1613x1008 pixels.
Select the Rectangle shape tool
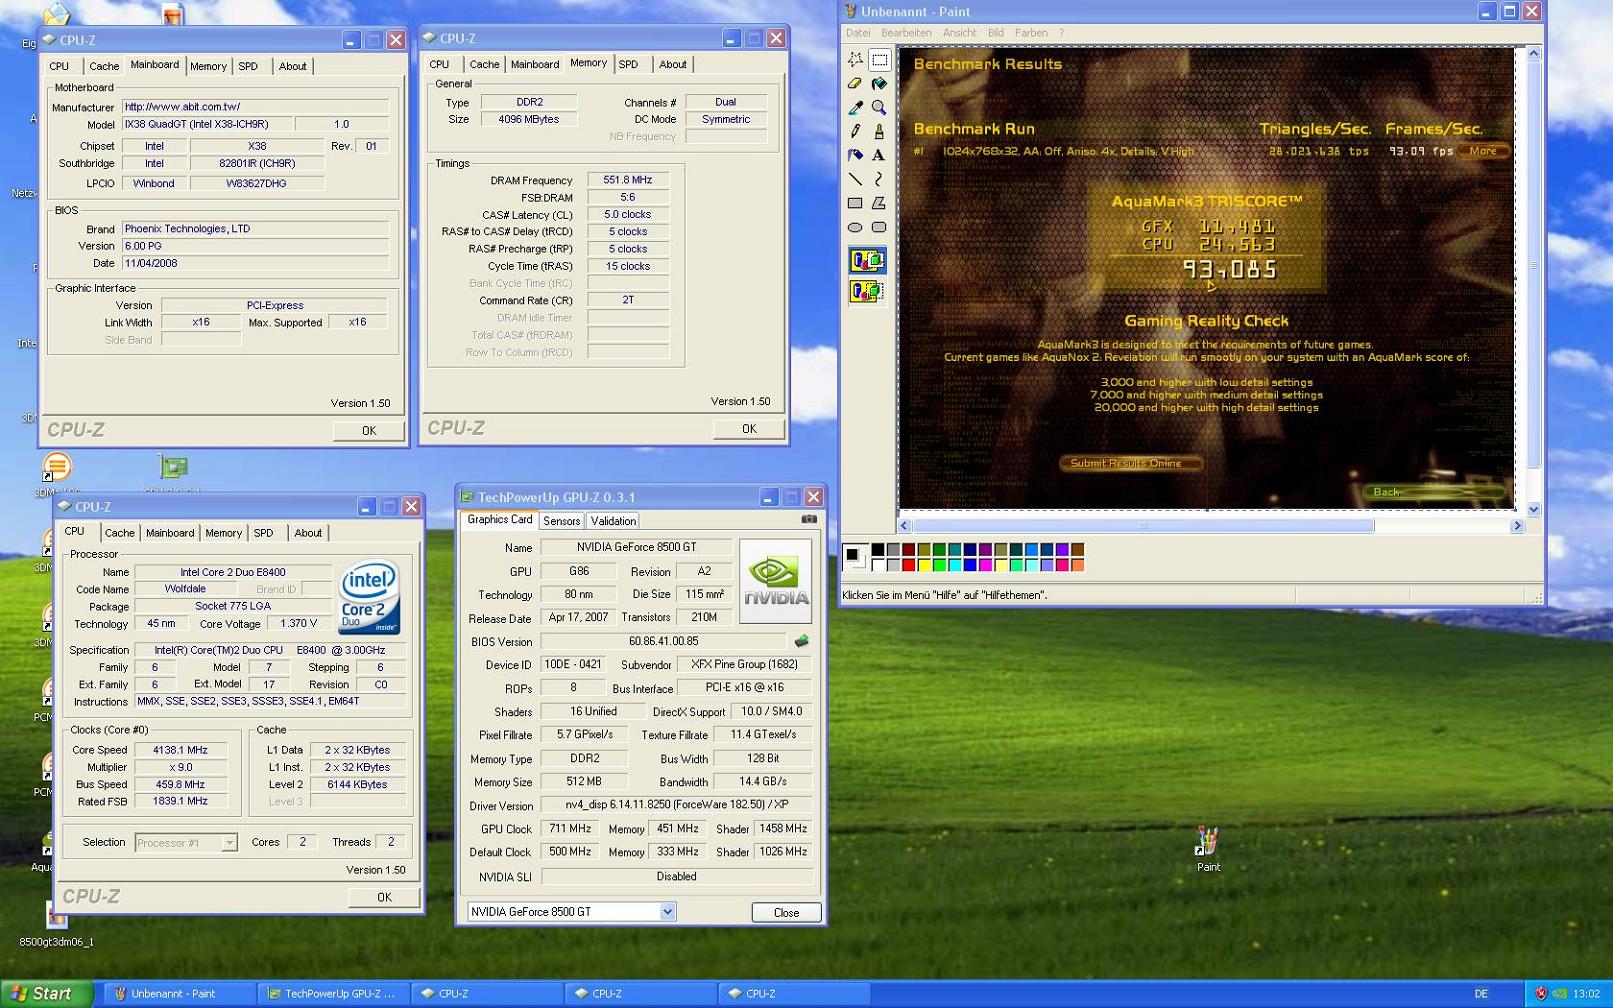[x=855, y=204]
